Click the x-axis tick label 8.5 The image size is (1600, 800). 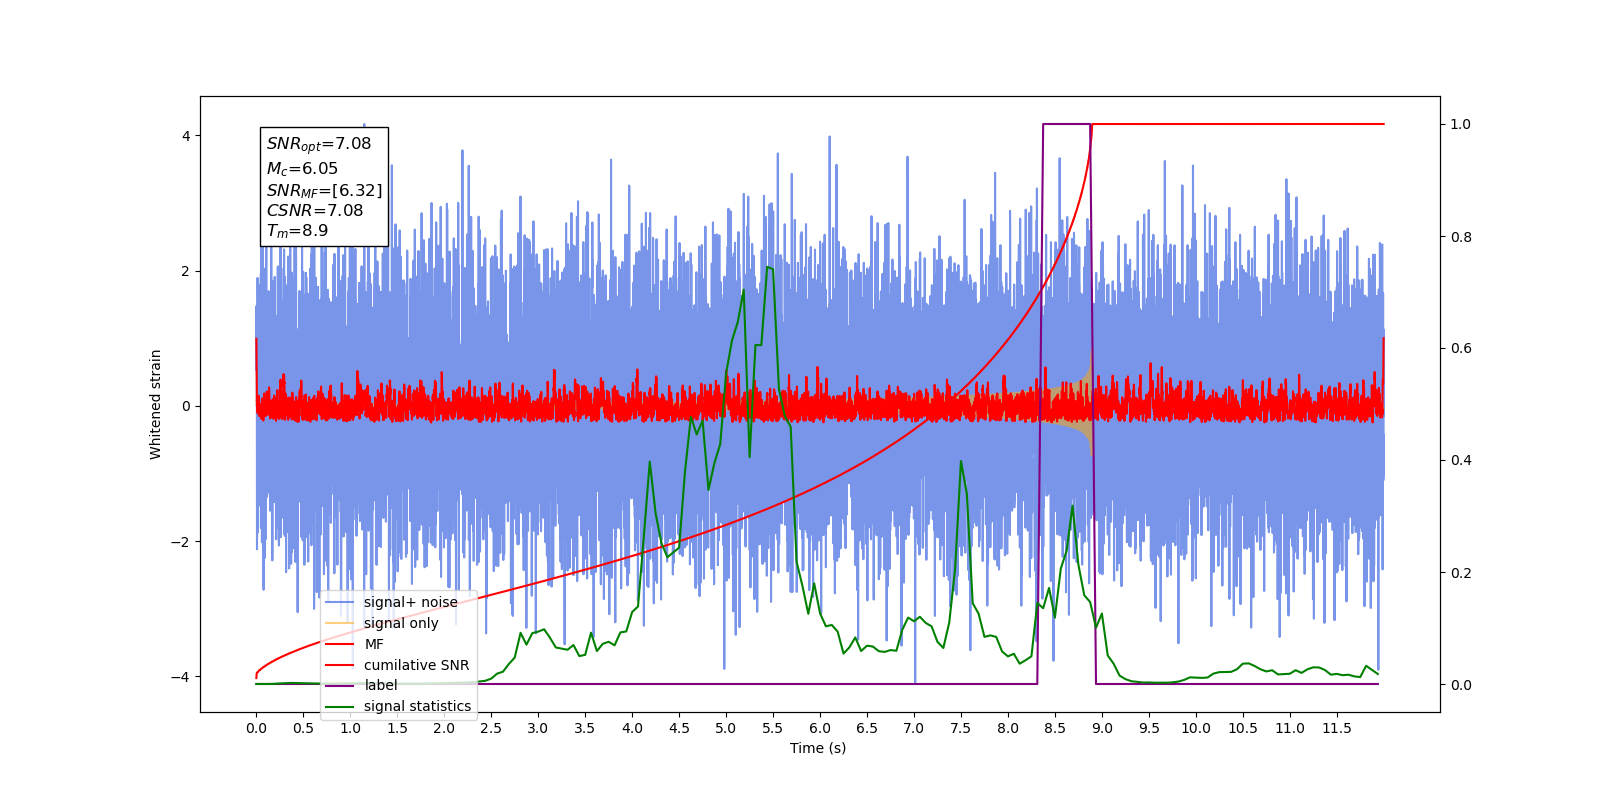pos(1055,728)
